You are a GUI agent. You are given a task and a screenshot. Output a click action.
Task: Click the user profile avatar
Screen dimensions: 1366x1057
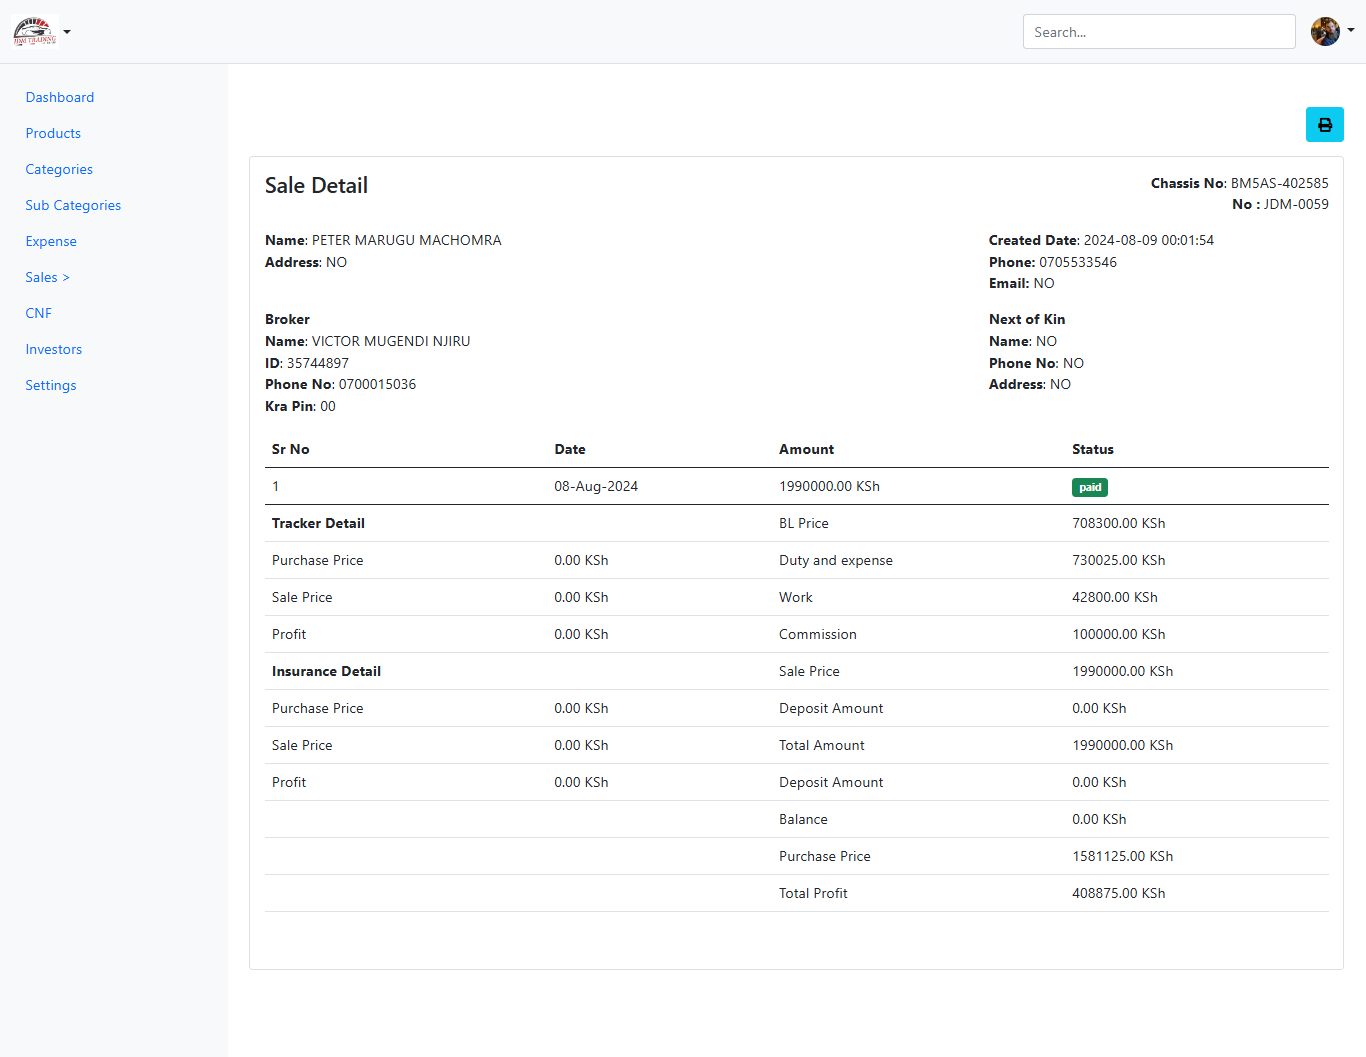[x=1325, y=32]
